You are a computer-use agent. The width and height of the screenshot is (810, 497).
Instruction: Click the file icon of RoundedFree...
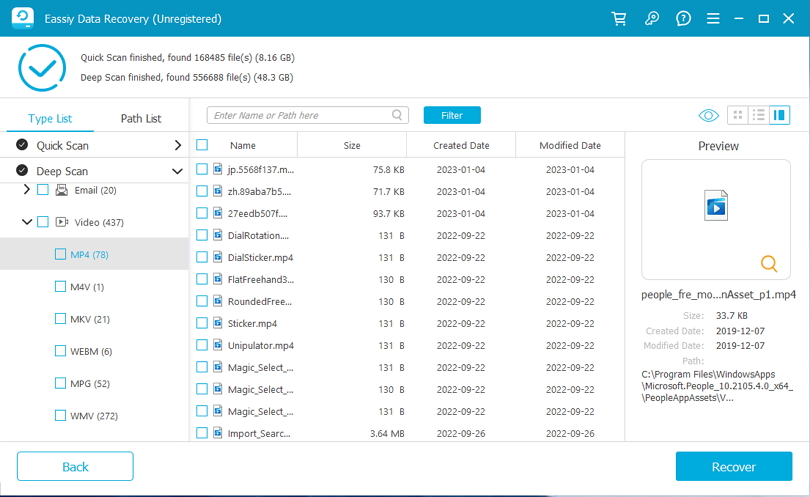(x=218, y=301)
